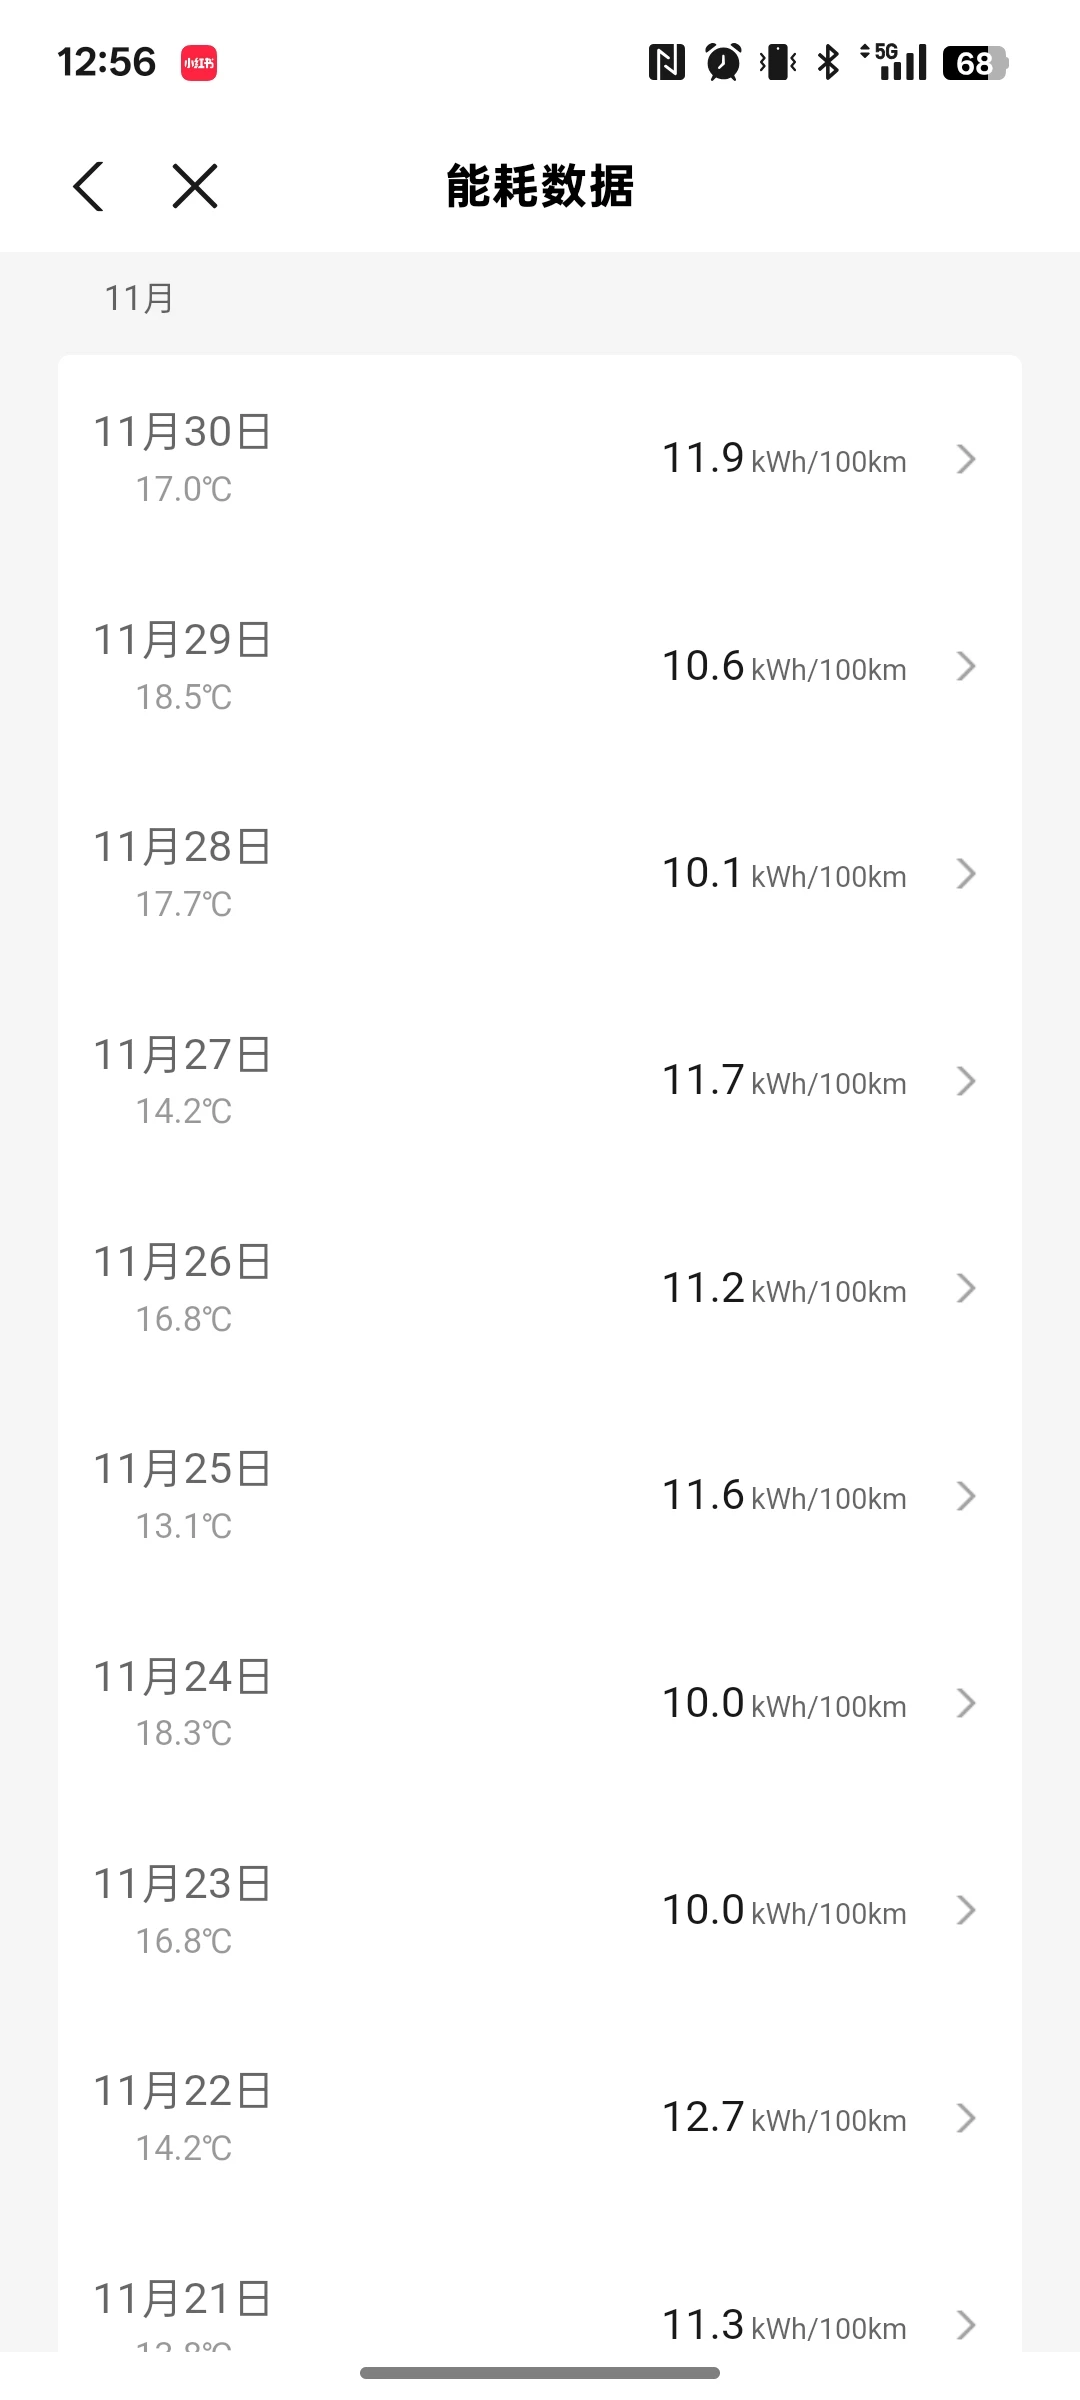The width and height of the screenshot is (1080, 2400).
Task: Tap the 5G signal strength icon
Action: tap(896, 62)
